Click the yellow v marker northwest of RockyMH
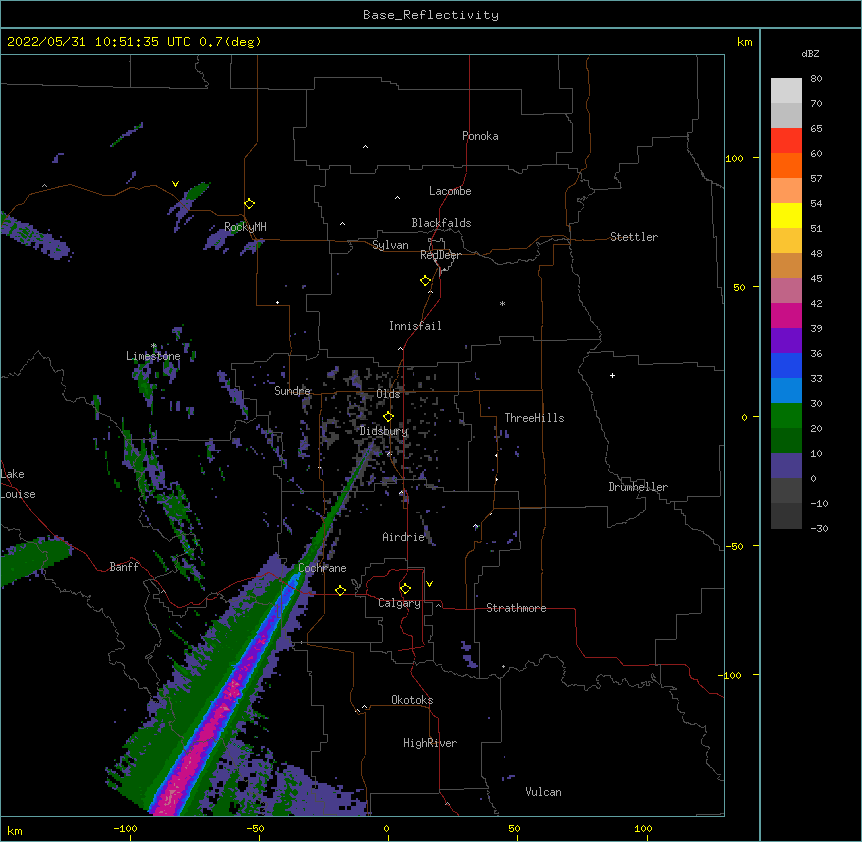This screenshot has height=842, width=862. pyautogui.click(x=175, y=184)
